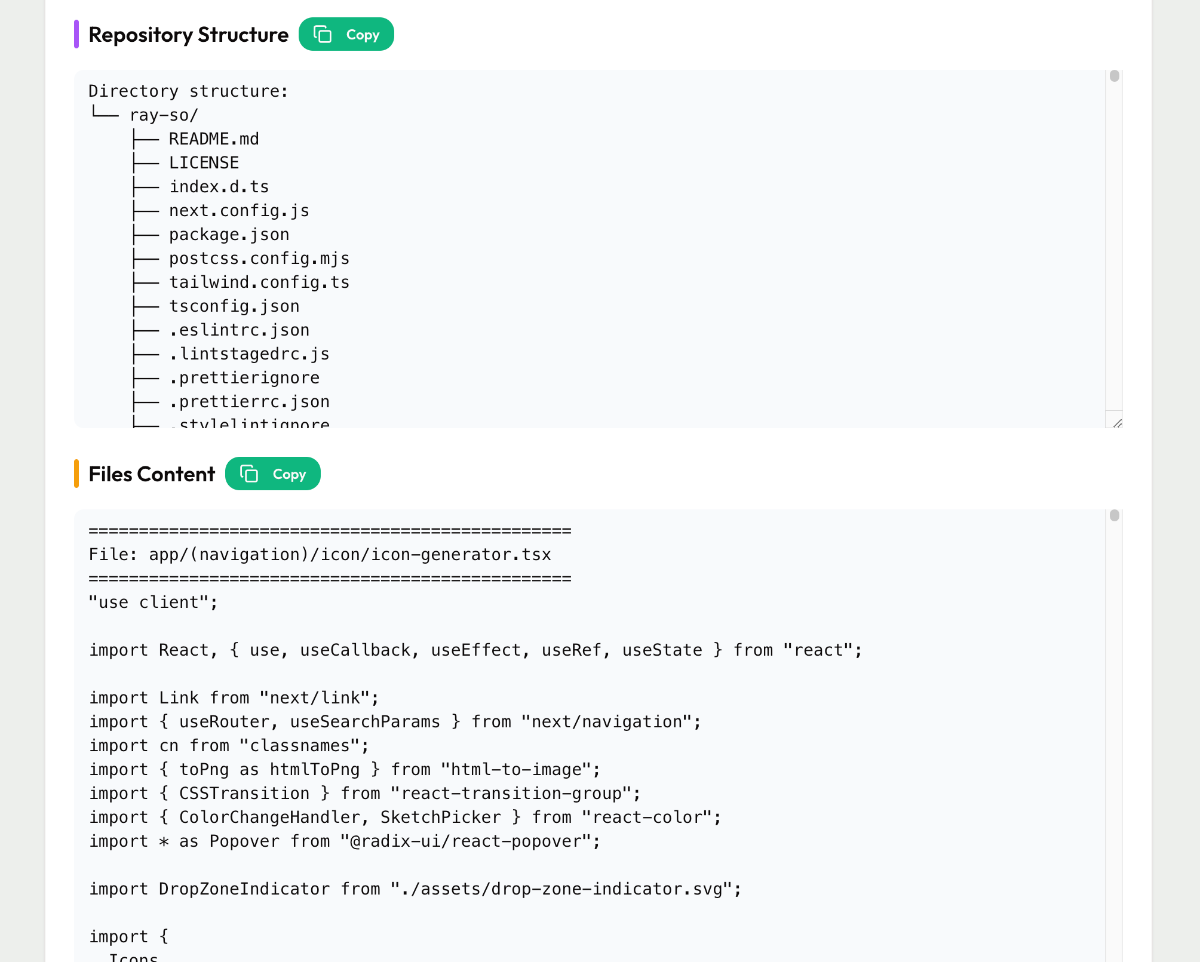Click the DropZoneIndicator import line
This screenshot has height=962, width=1200.
point(415,889)
